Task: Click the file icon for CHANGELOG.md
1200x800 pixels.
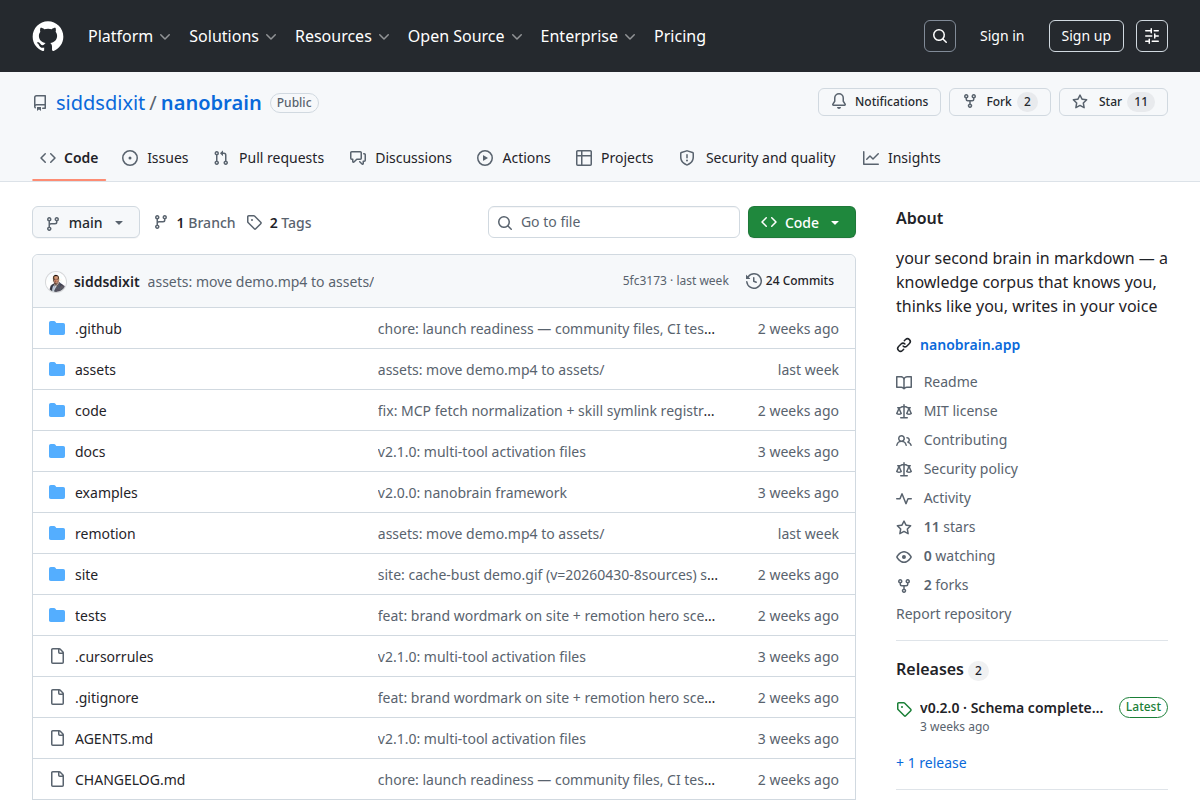Action: (57, 780)
